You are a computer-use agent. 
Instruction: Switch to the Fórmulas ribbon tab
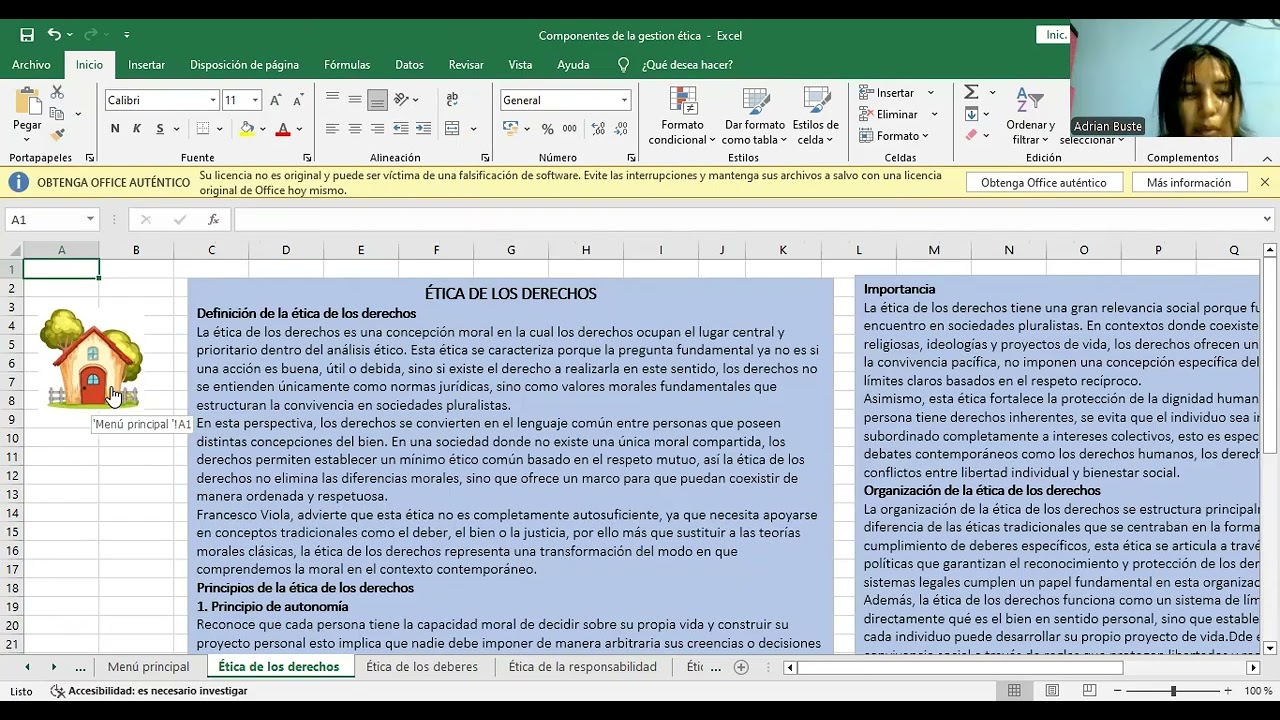347,65
